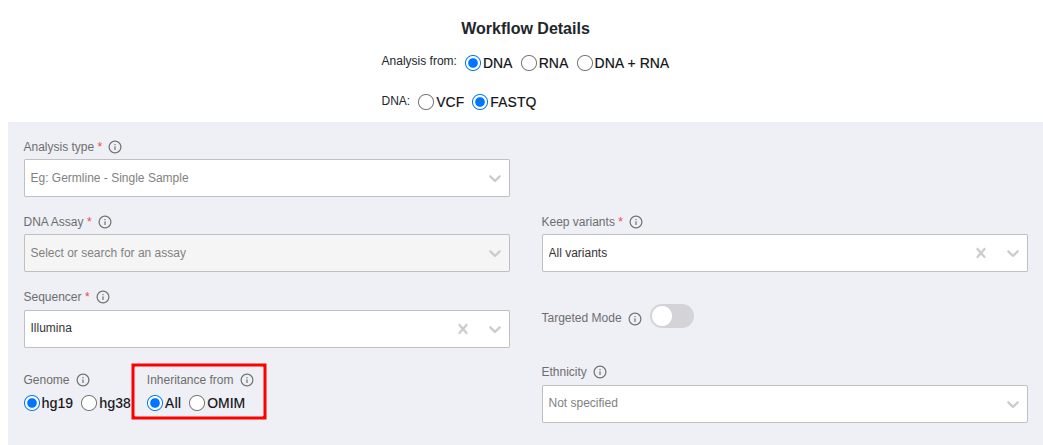Clear the All variants selection
1043x445 pixels.
click(x=981, y=253)
